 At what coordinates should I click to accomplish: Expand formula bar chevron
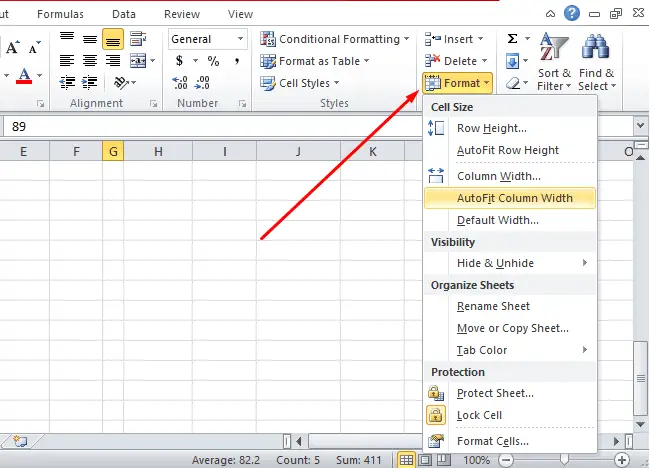[640, 125]
